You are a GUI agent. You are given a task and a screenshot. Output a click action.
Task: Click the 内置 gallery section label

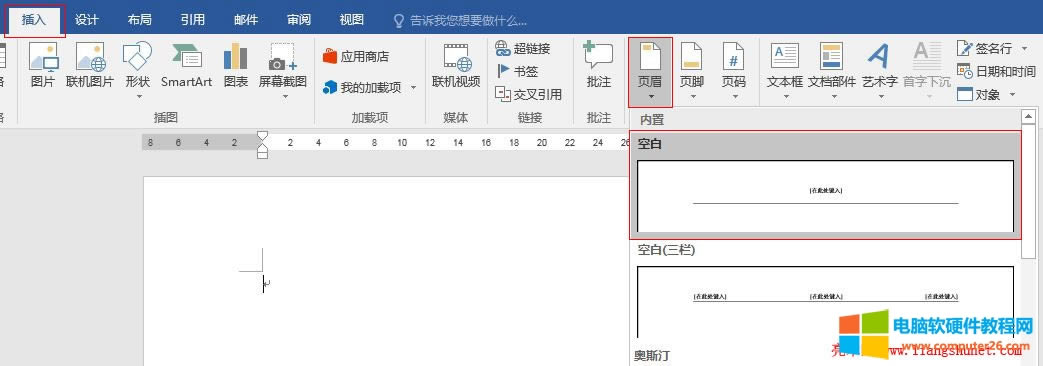pos(652,120)
